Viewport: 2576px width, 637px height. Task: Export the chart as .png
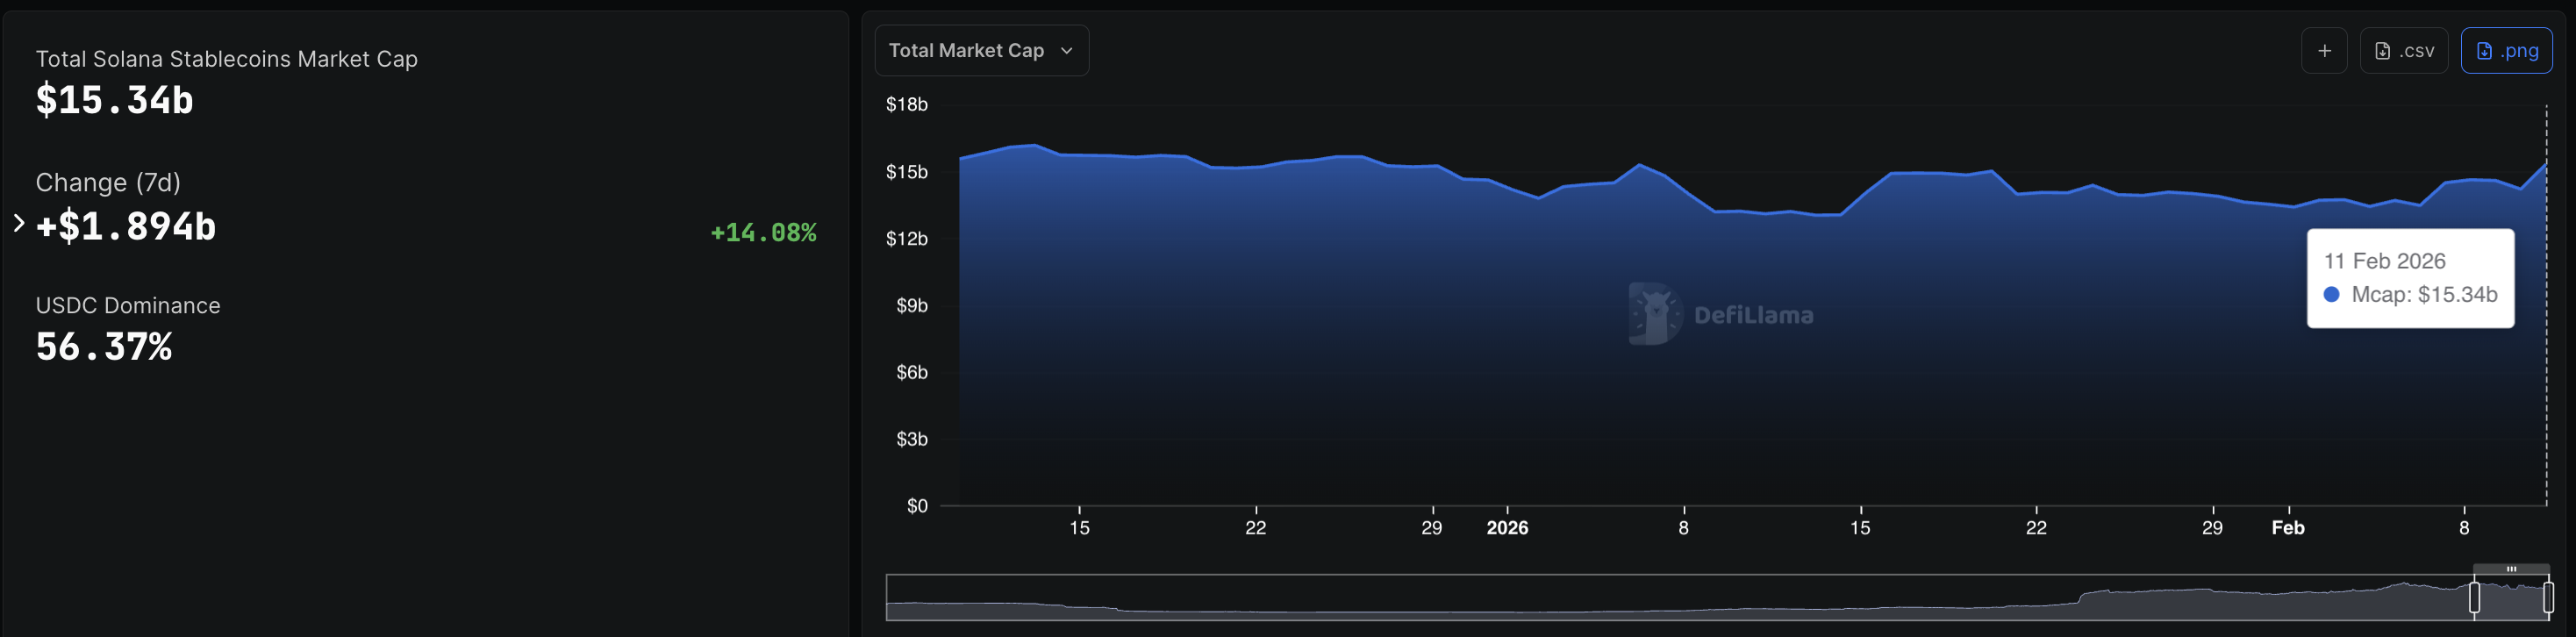pos(2505,50)
